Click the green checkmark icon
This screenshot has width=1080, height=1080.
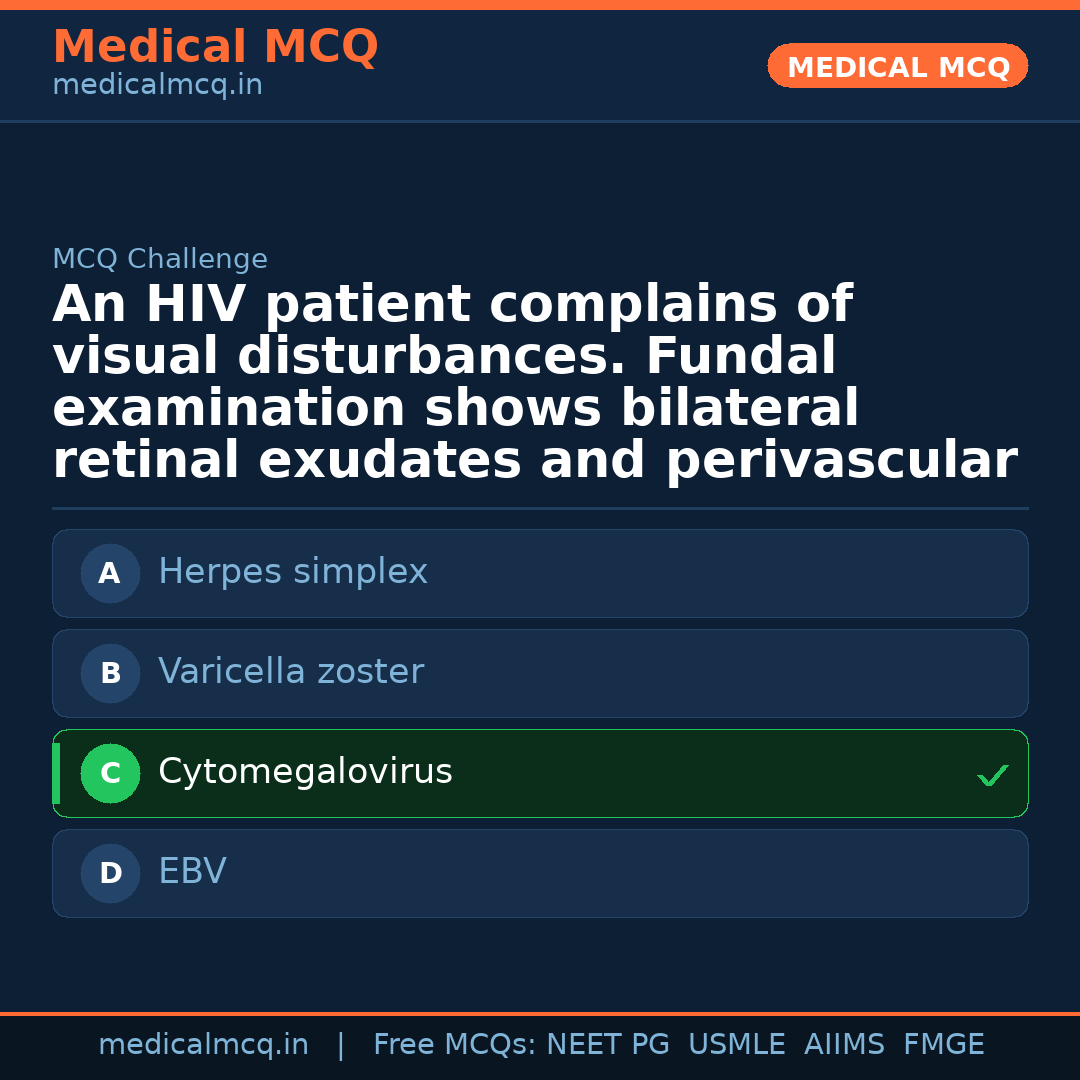(x=992, y=775)
